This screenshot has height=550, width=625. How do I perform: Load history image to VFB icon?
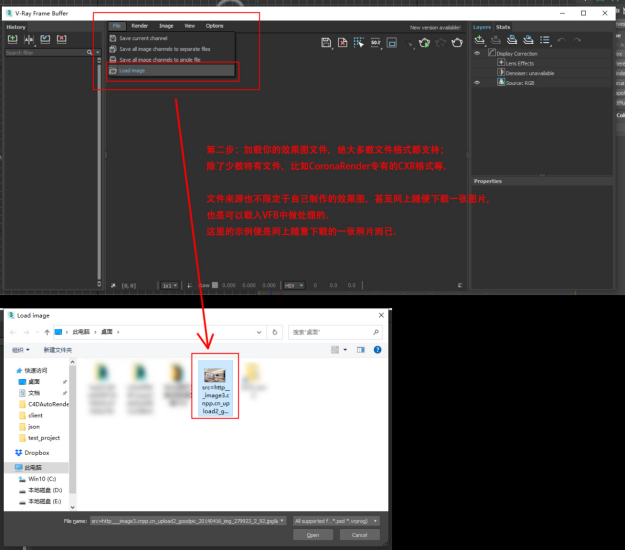[45, 39]
